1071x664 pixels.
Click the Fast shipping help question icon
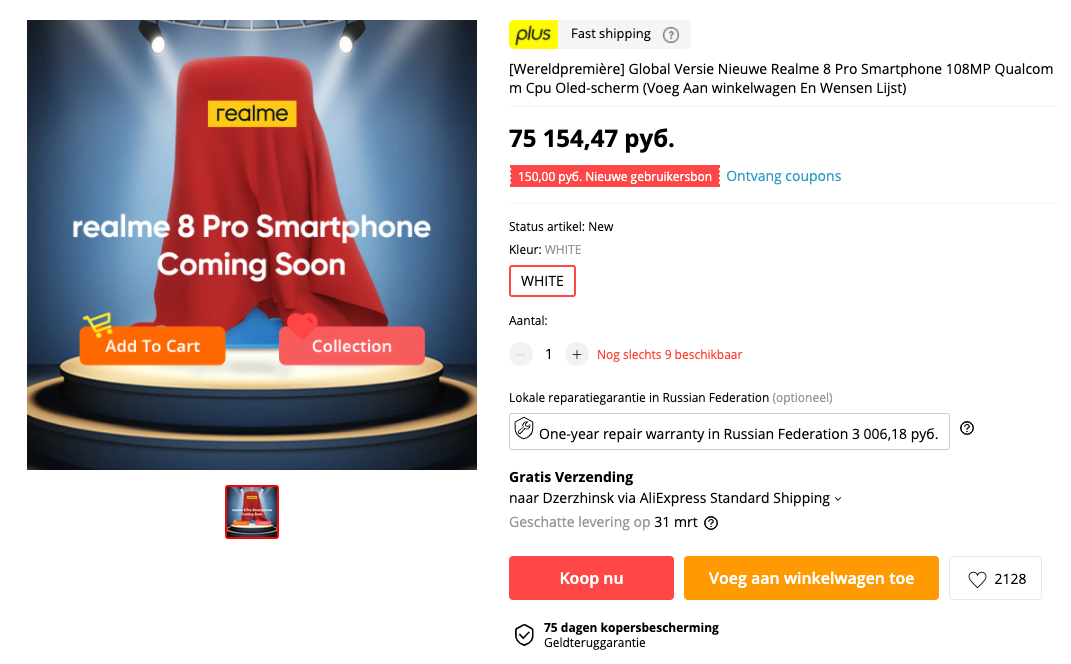(671, 35)
